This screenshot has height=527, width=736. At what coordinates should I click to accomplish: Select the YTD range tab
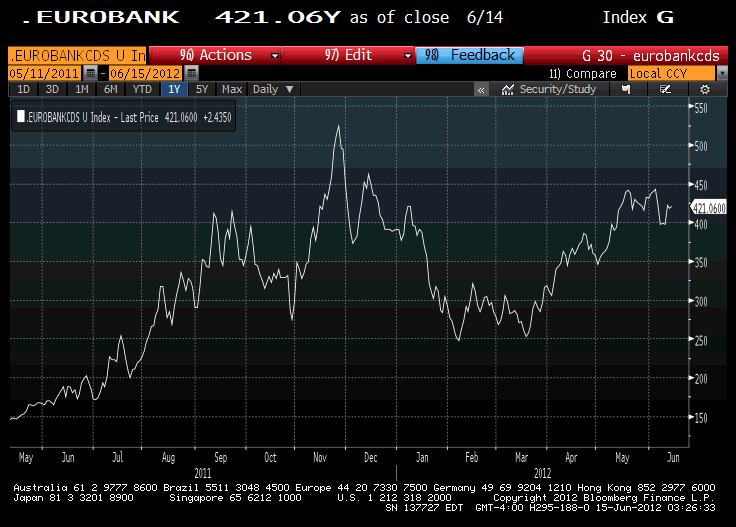pos(142,89)
